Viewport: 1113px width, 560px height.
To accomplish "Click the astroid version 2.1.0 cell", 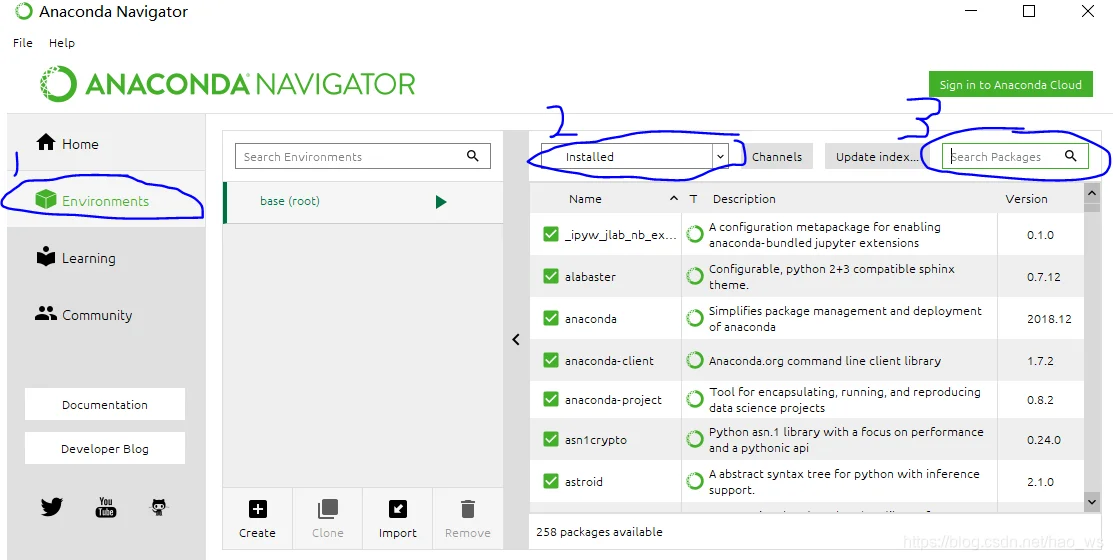I will (1040, 481).
